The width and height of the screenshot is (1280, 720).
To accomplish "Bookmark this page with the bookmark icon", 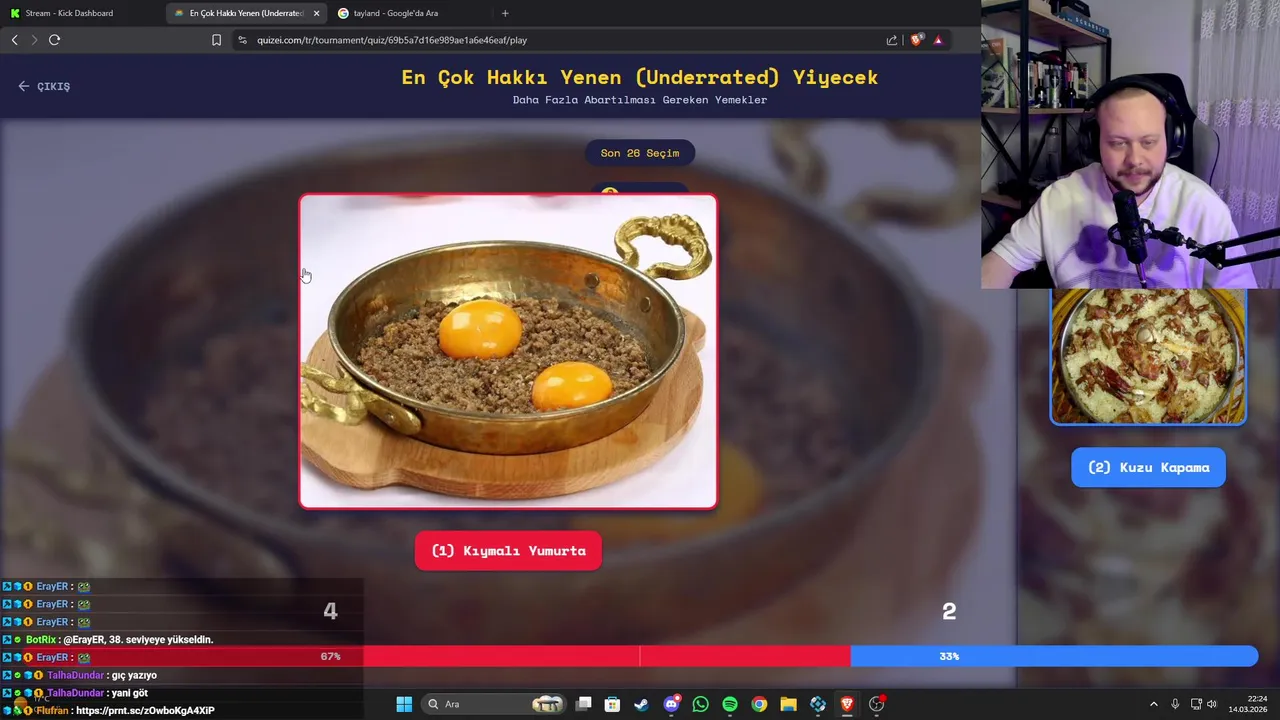I will (216, 40).
